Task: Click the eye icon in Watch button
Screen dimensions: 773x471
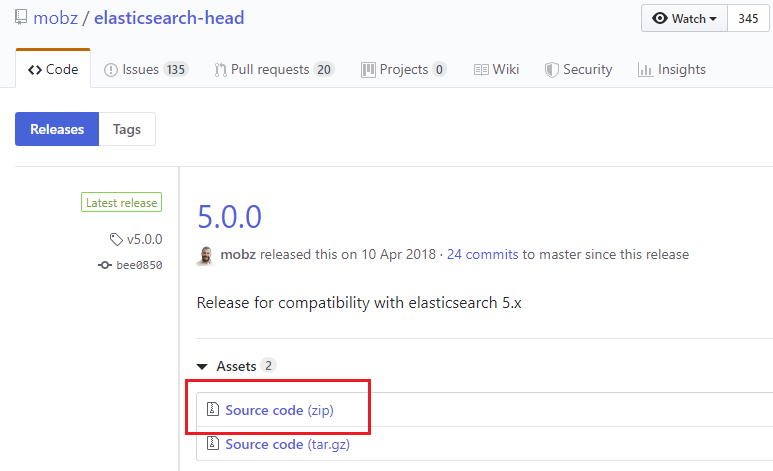Action: [x=660, y=18]
